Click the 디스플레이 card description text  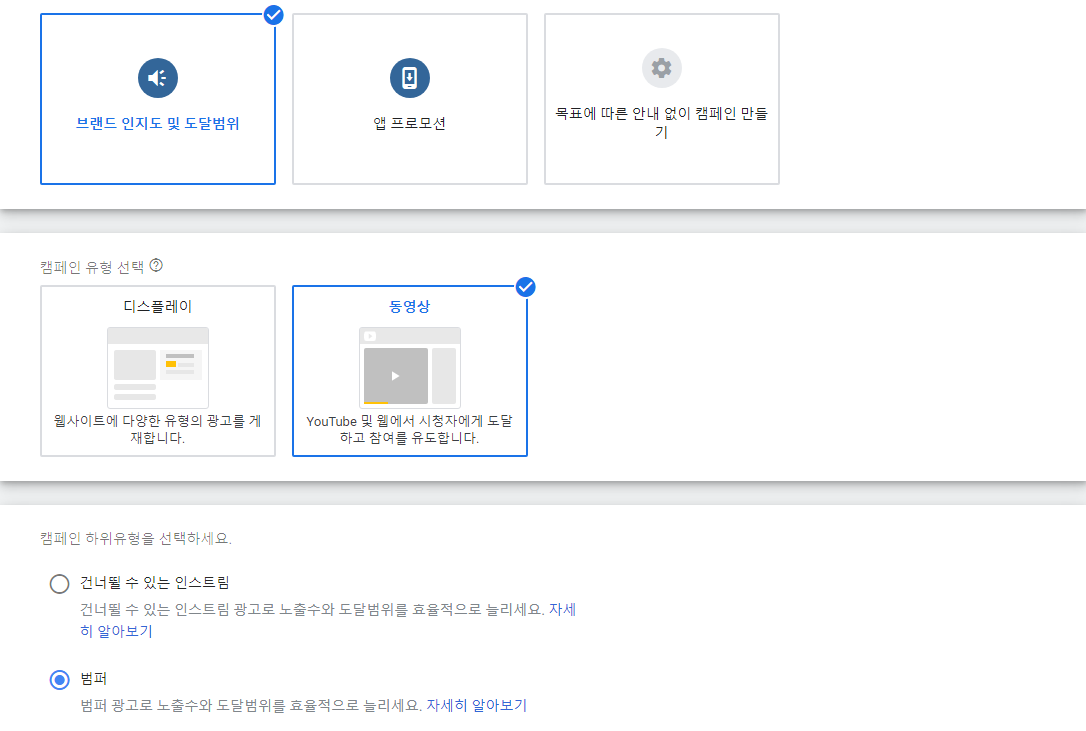coord(157,430)
